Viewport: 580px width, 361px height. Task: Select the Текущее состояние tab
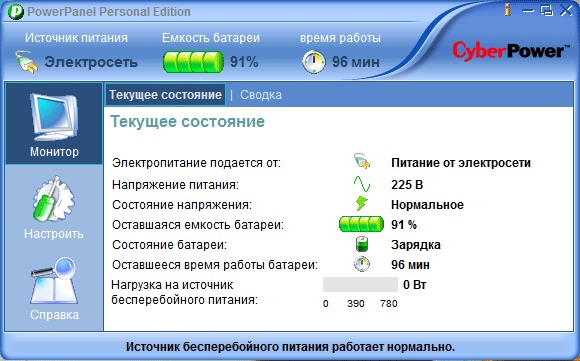165,95
